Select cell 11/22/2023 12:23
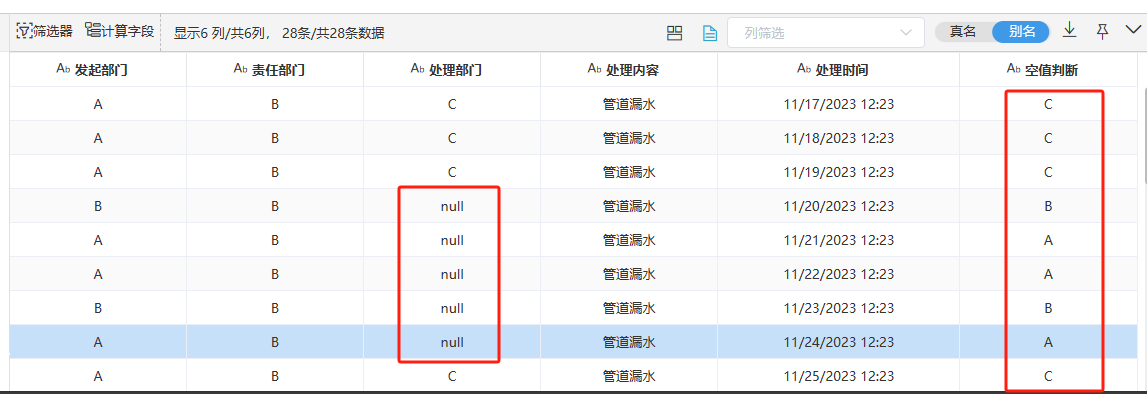This screenshot has height=394, width=1147. 838,274
